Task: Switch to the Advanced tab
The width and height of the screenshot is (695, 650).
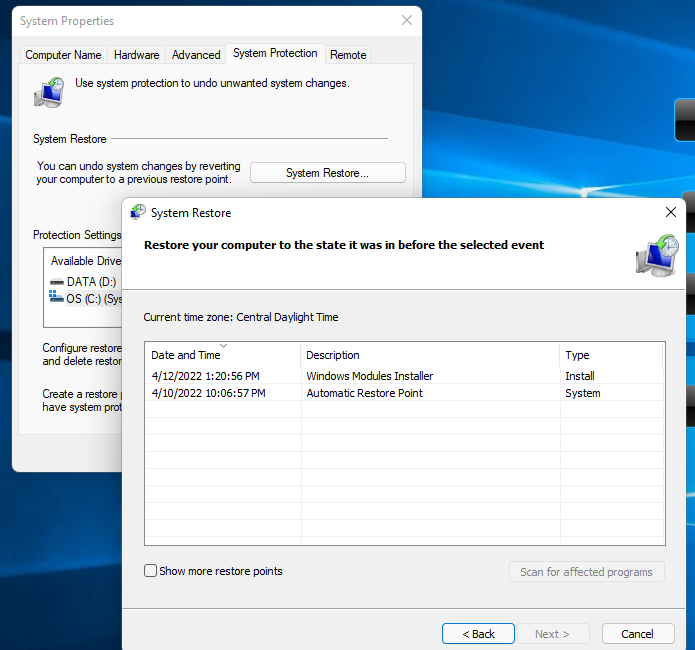Action: click(196, 55)
